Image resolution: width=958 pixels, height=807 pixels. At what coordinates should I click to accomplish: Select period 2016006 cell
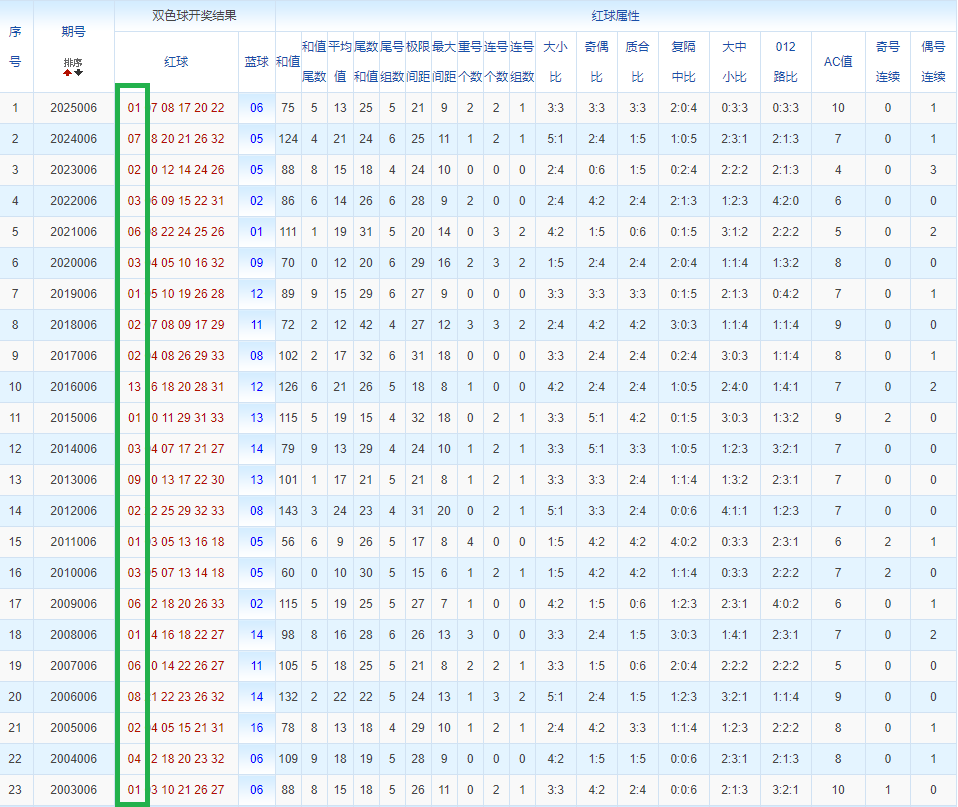73,387
